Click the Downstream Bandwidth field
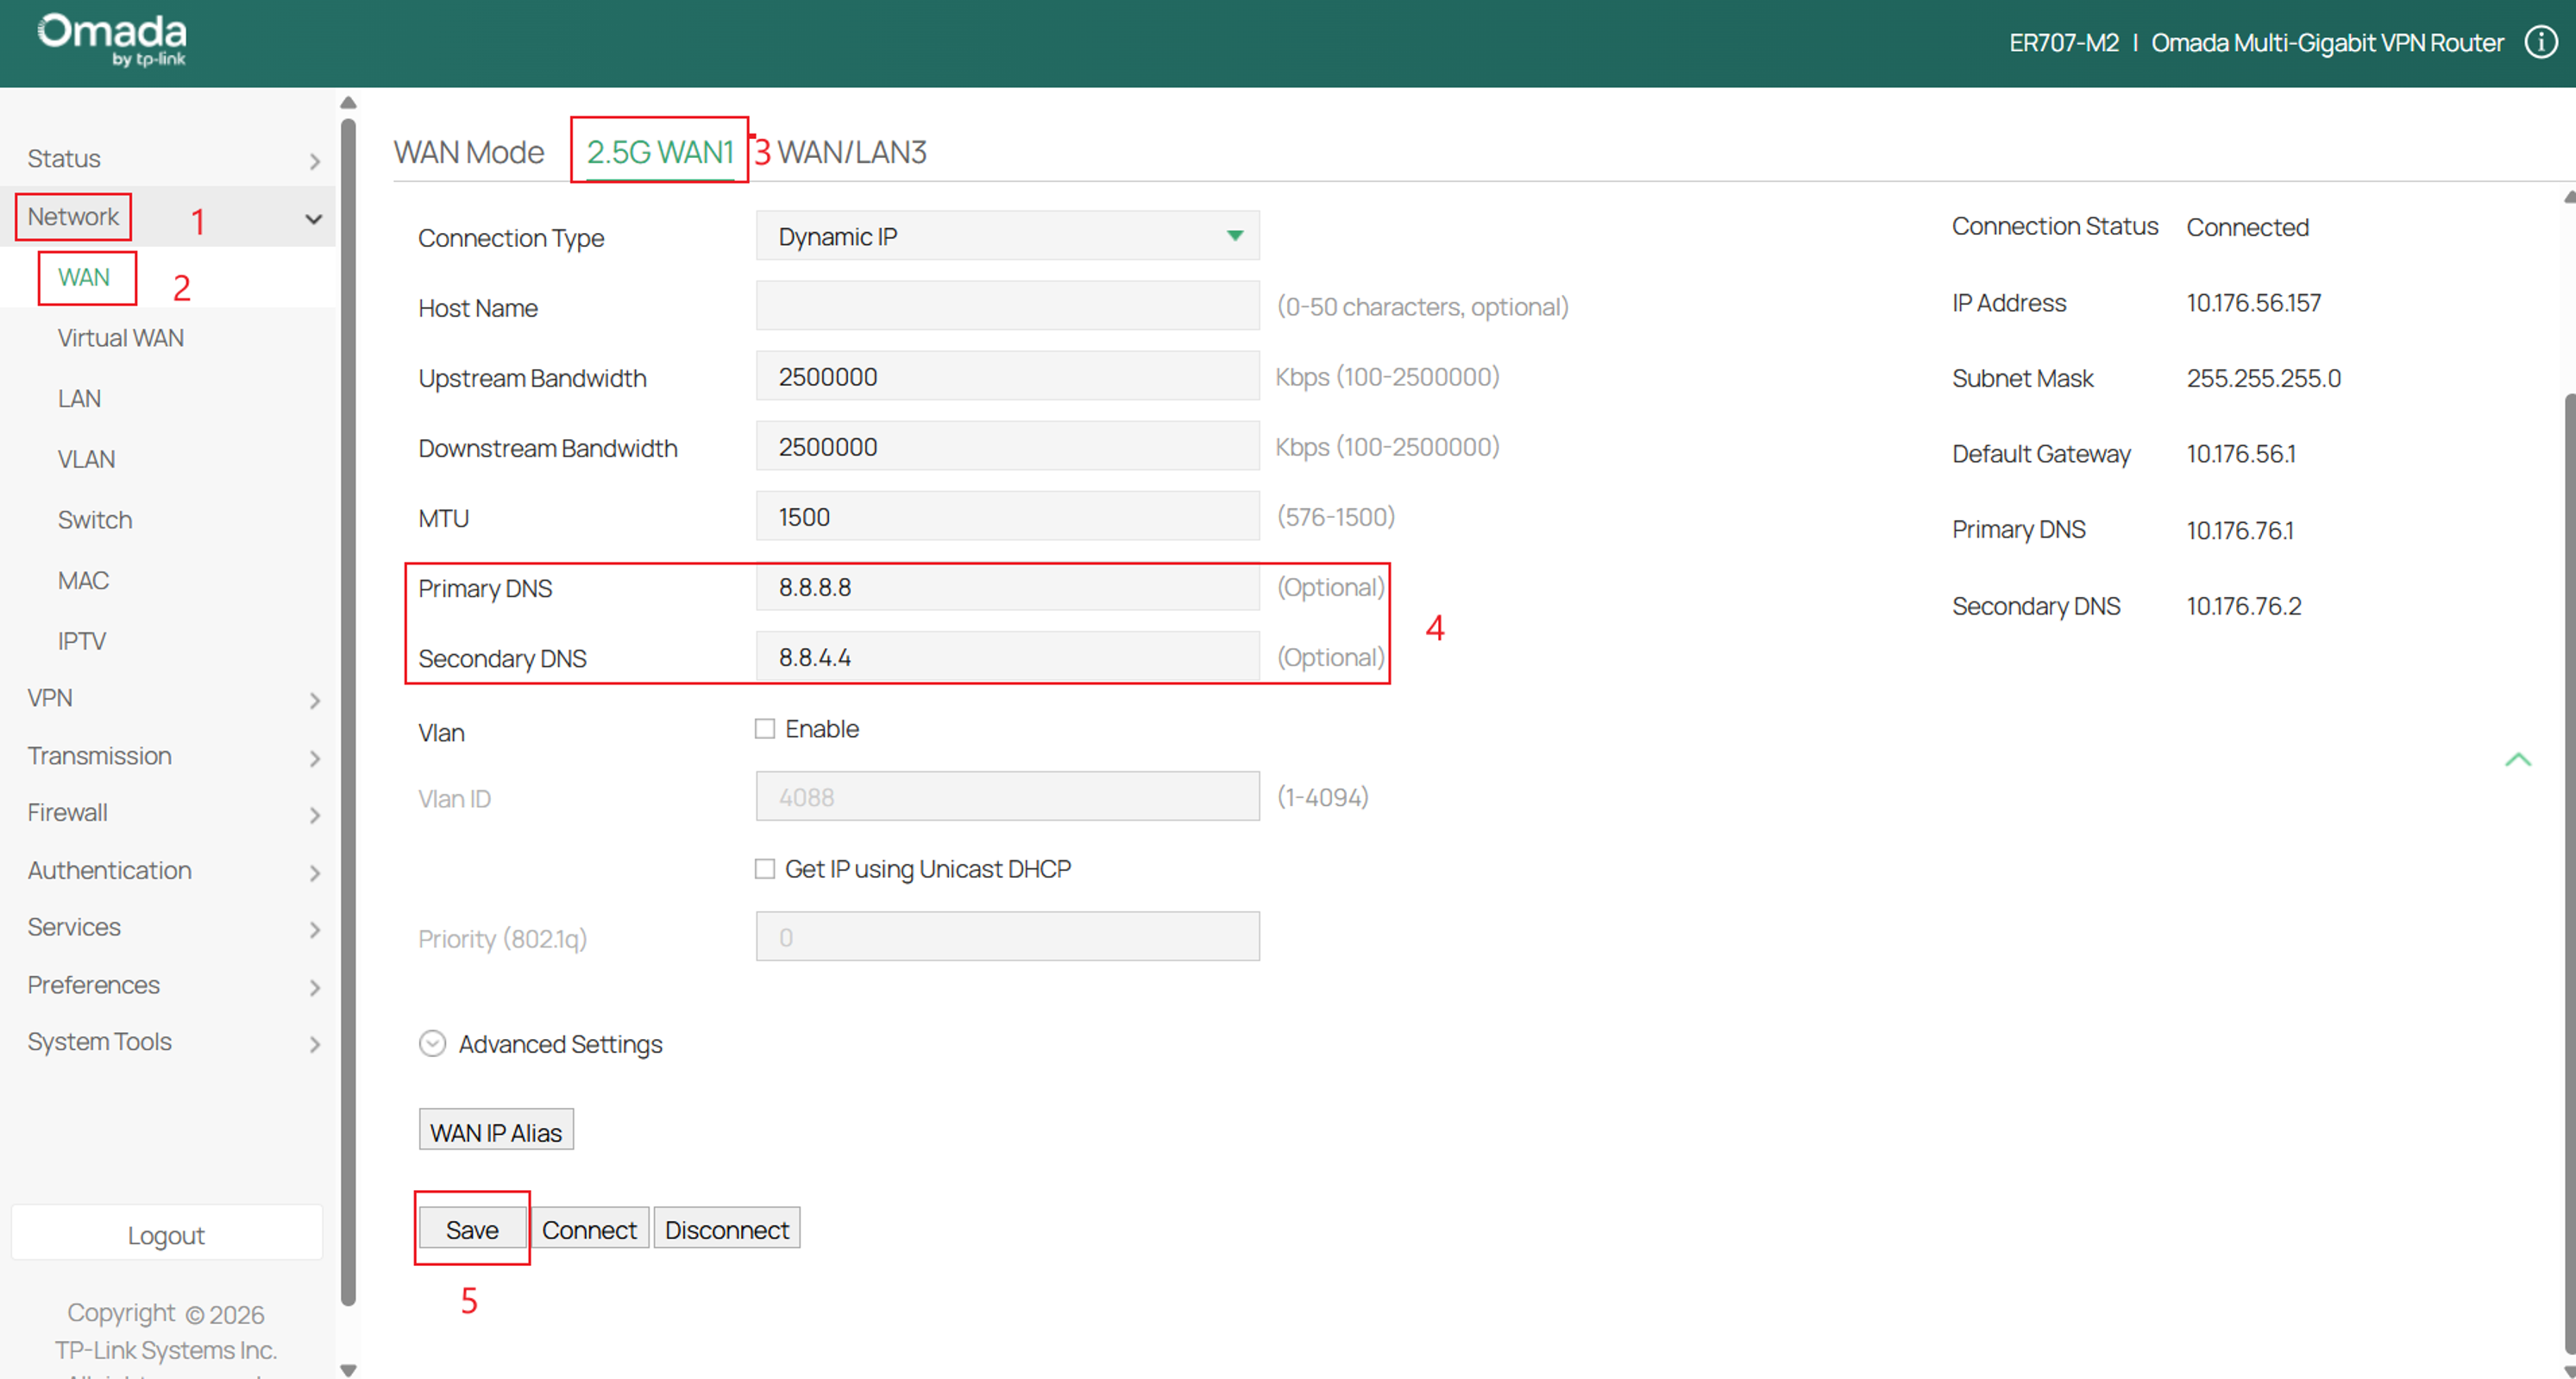2576x1379 pixels. (x=1007, y=446)
